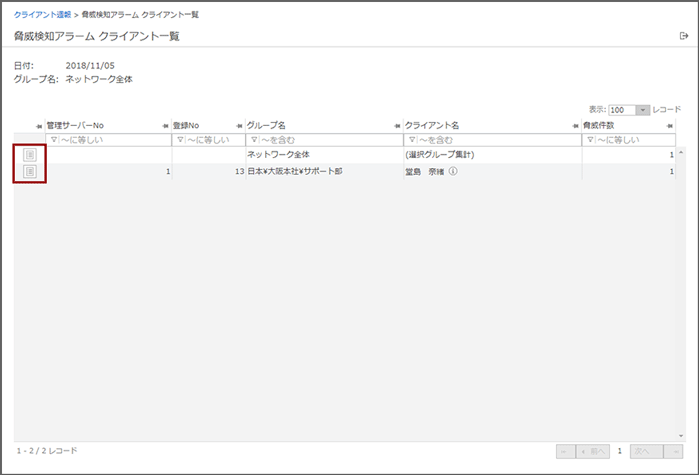Go to the first page button
The height and width of the screenshot is (475, 699).
click(x=565, y=451)
